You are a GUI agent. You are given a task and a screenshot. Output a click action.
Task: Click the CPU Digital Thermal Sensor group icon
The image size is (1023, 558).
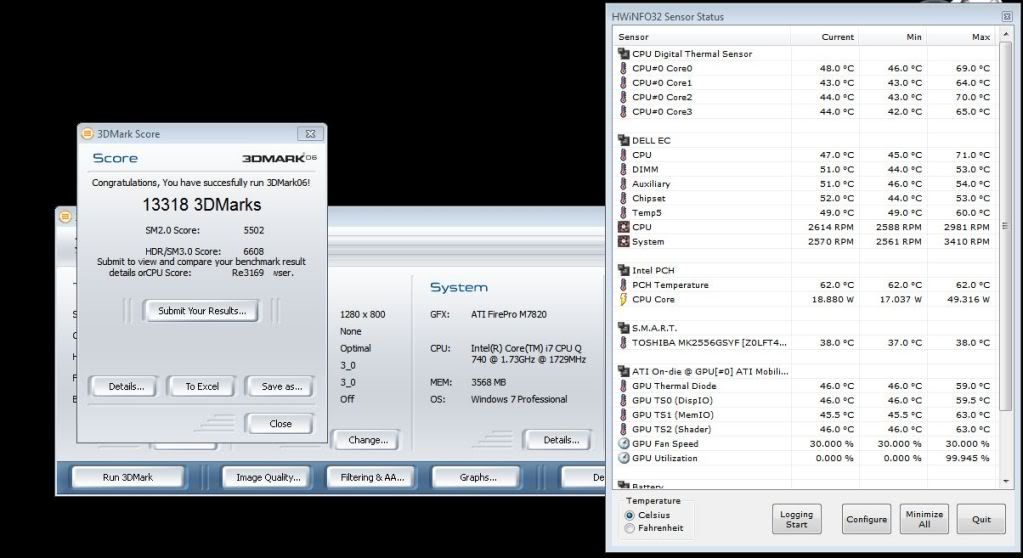click(623, 54)
